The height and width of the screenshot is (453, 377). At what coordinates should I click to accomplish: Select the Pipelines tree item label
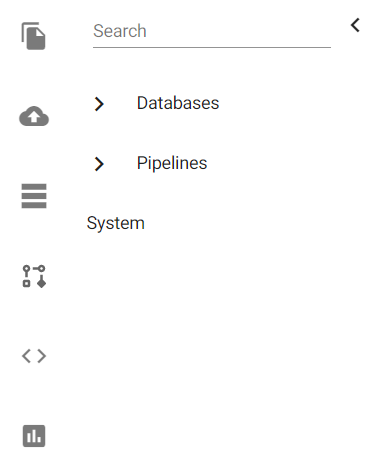[x=172, y=163]
